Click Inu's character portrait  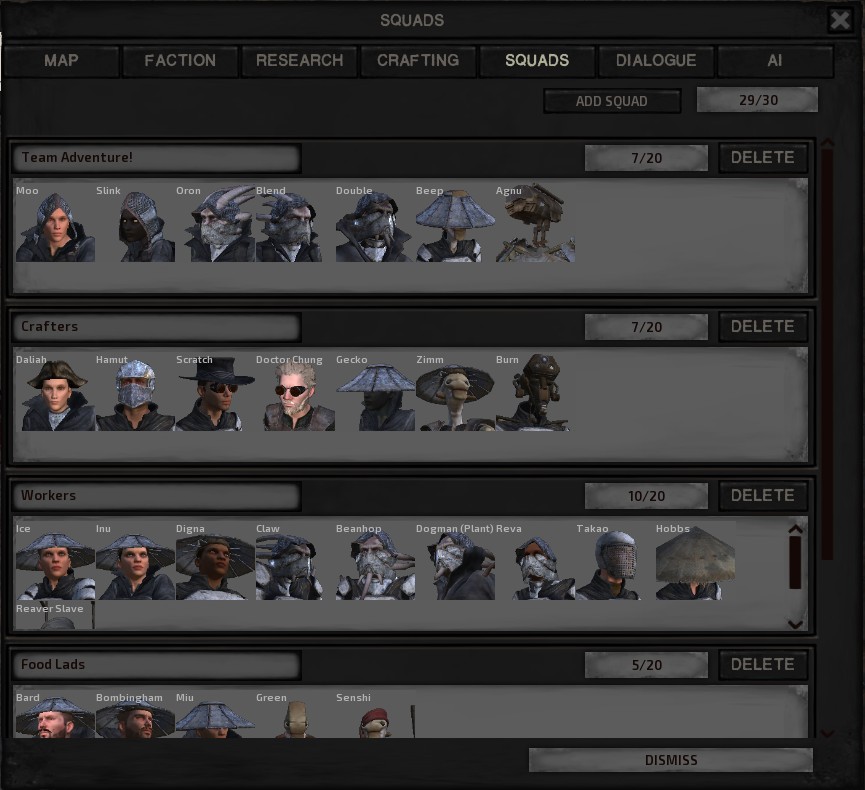click(135, 561)
